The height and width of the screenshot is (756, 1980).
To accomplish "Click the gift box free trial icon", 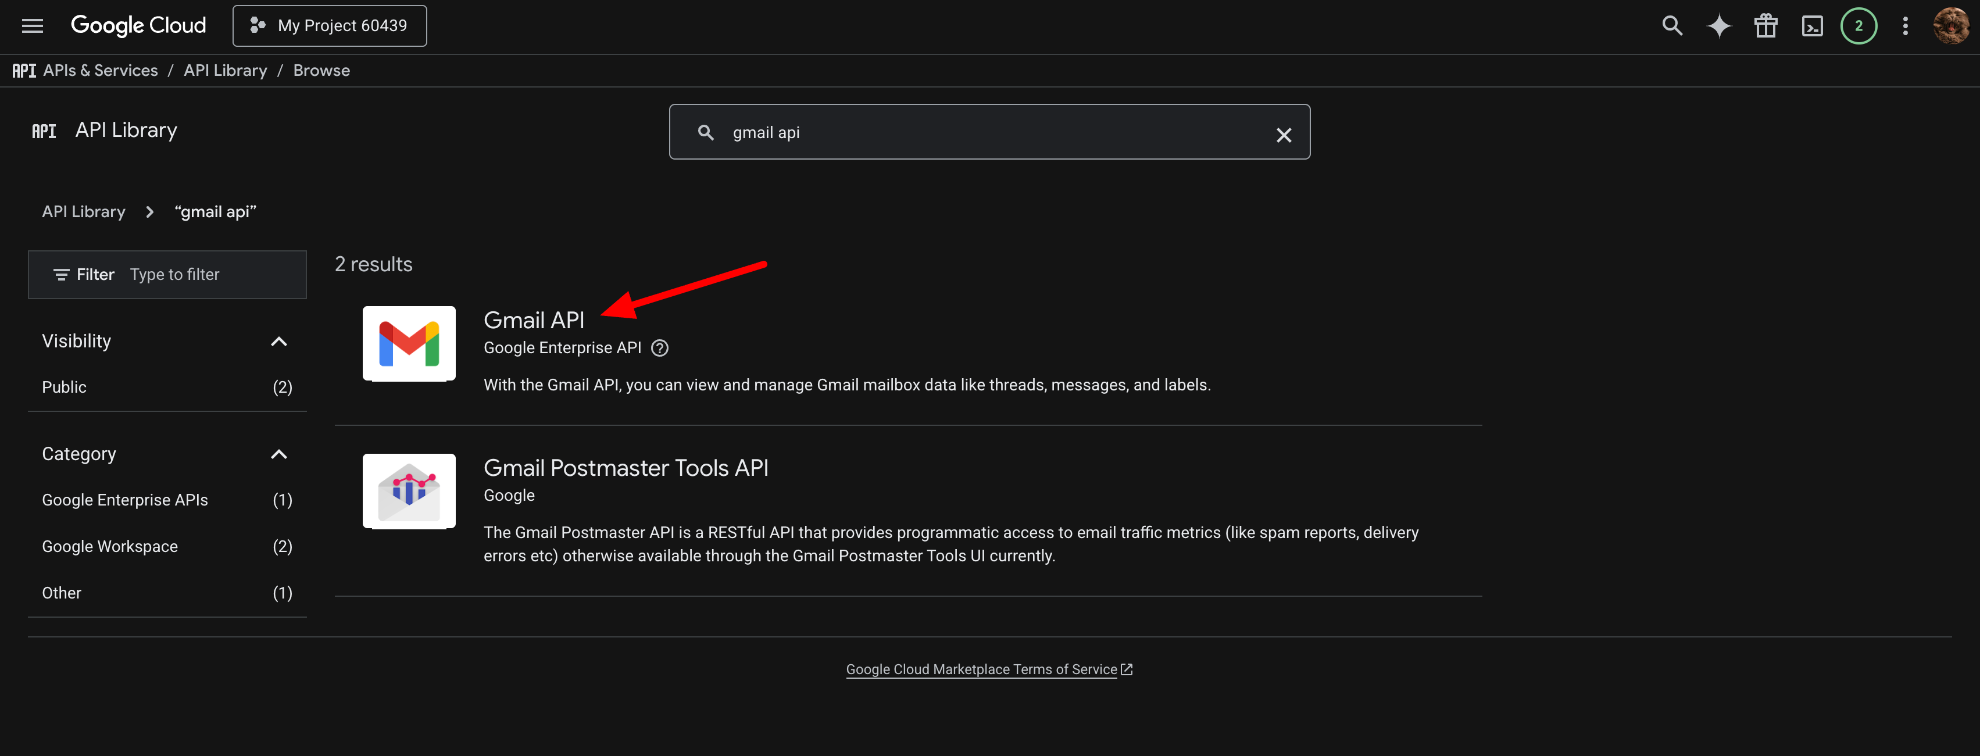I will [1766, 26].
